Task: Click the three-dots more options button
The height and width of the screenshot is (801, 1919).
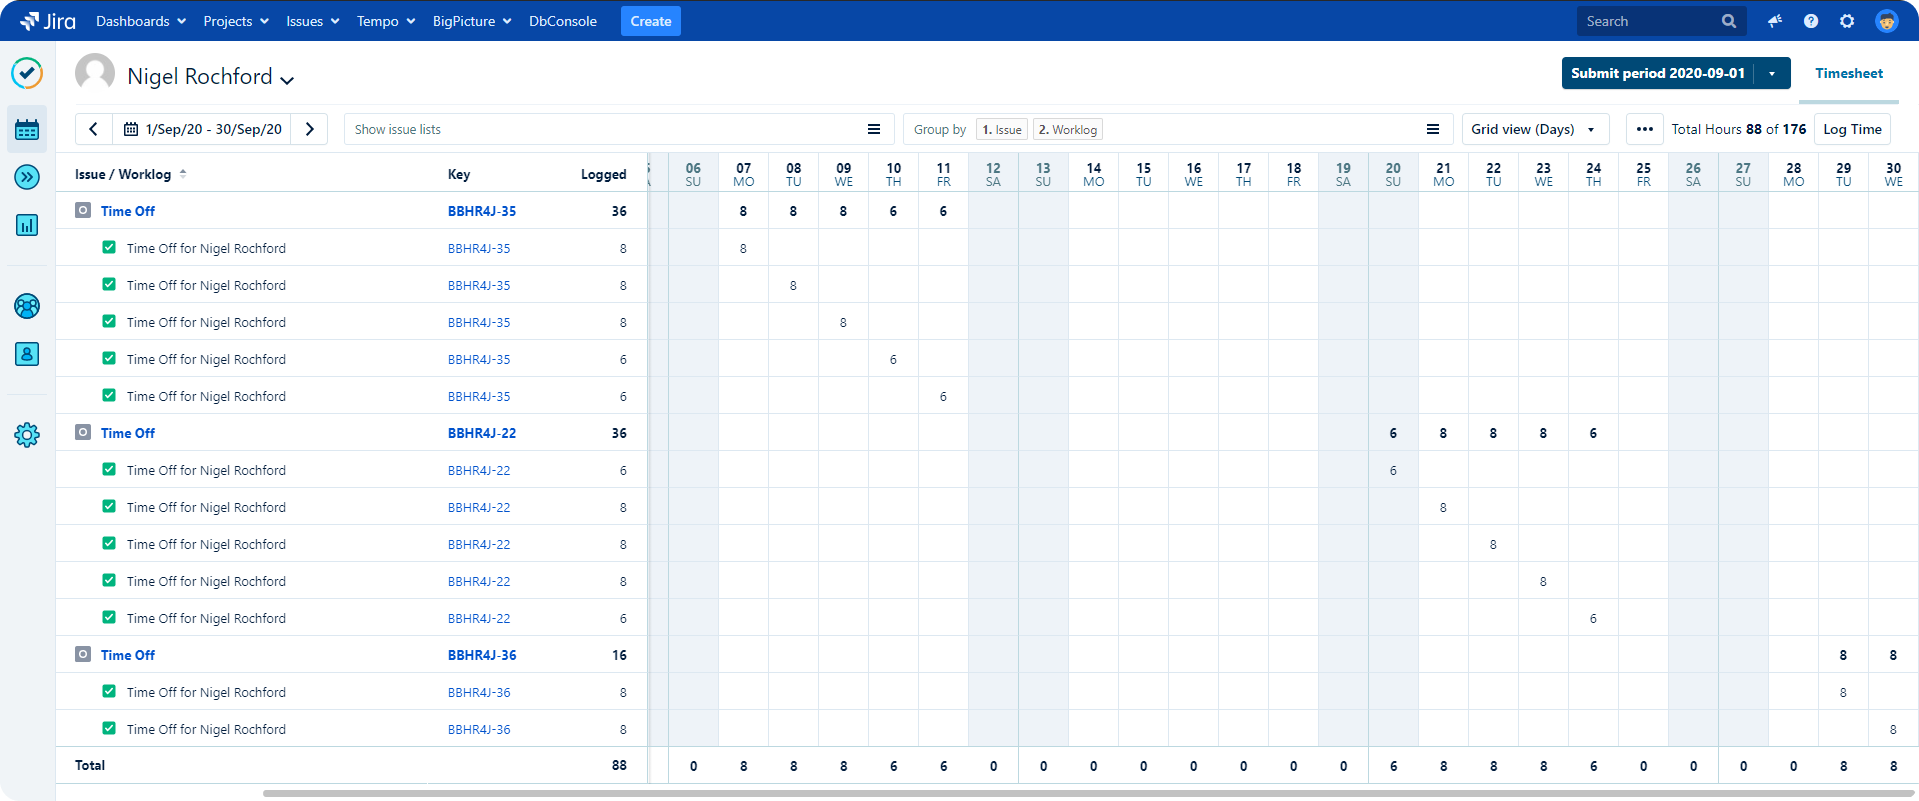Action: (1644, 129)
